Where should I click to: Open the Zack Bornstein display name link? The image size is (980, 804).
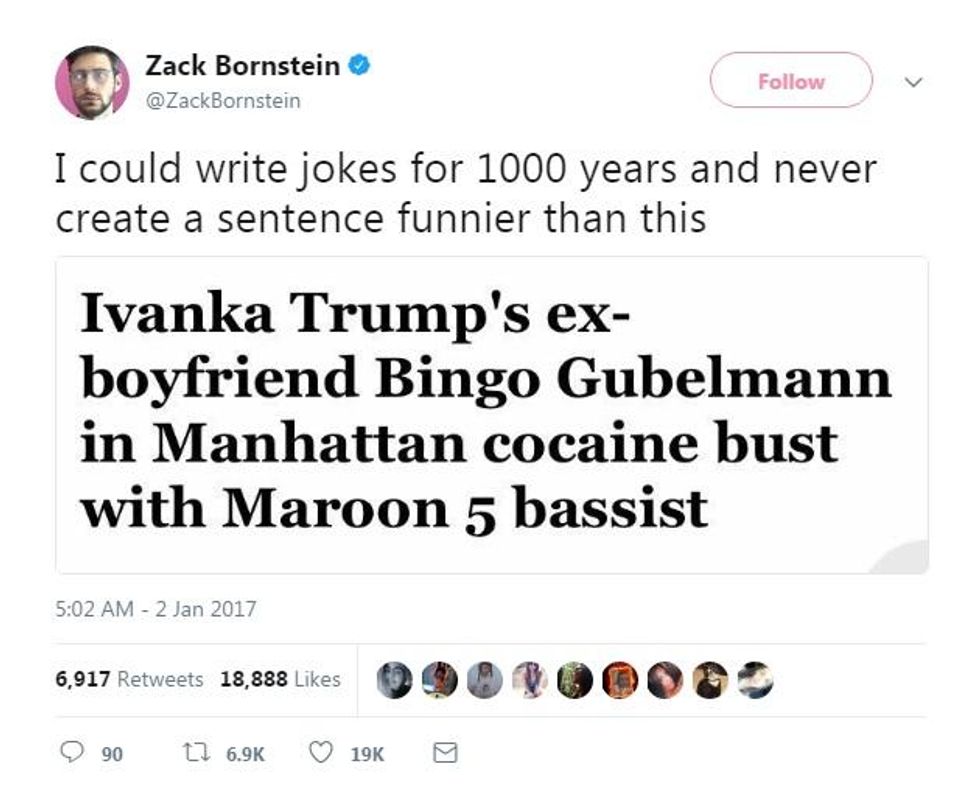point(242,67)
